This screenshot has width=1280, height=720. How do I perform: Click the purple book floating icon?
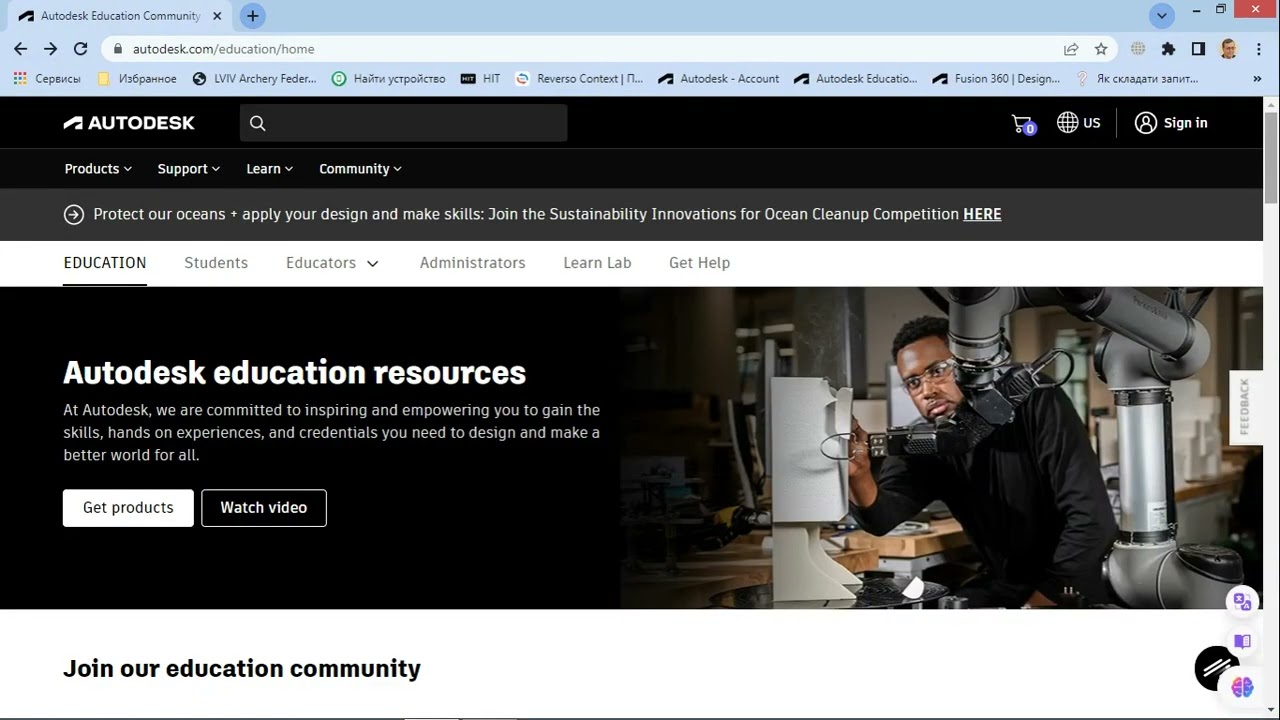click(1242, 641)
